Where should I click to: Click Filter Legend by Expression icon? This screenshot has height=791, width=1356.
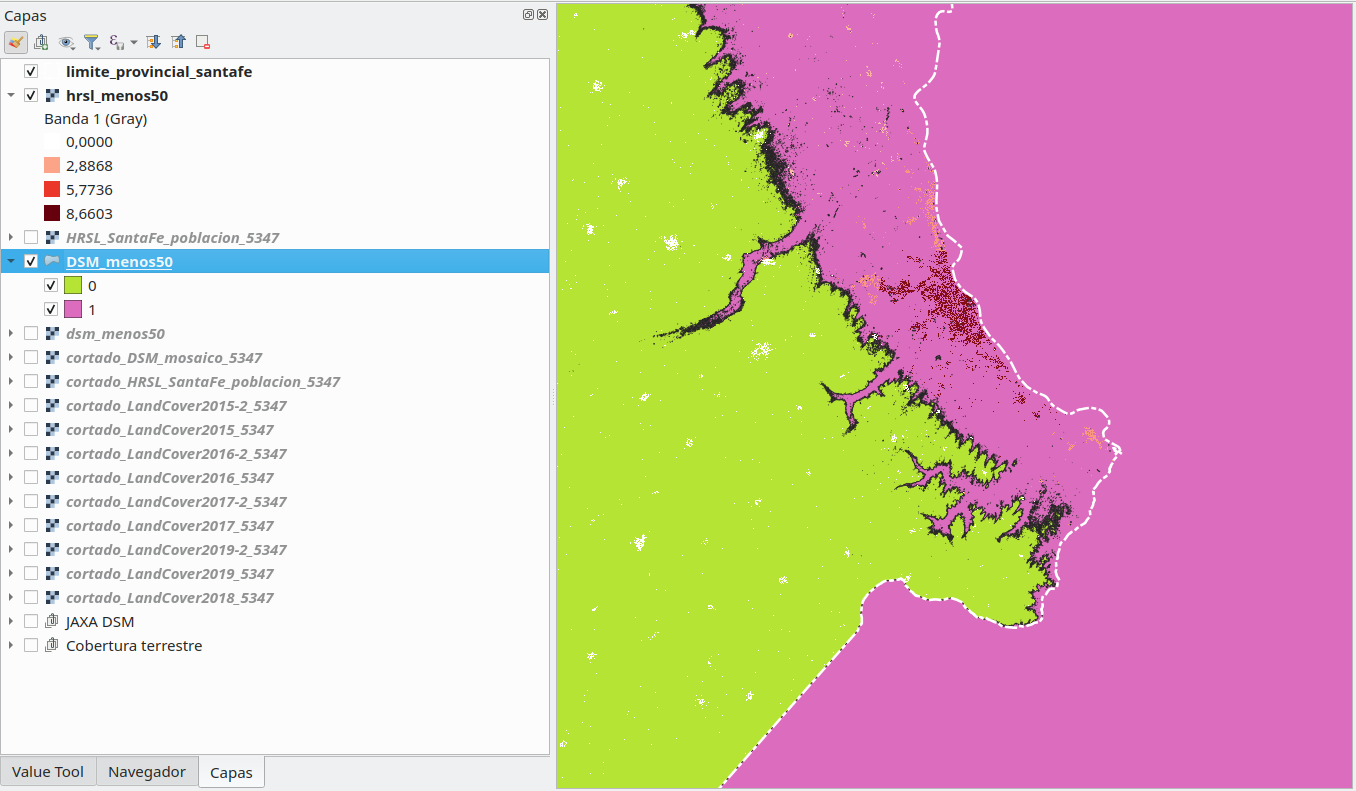[x=117, y=42]
